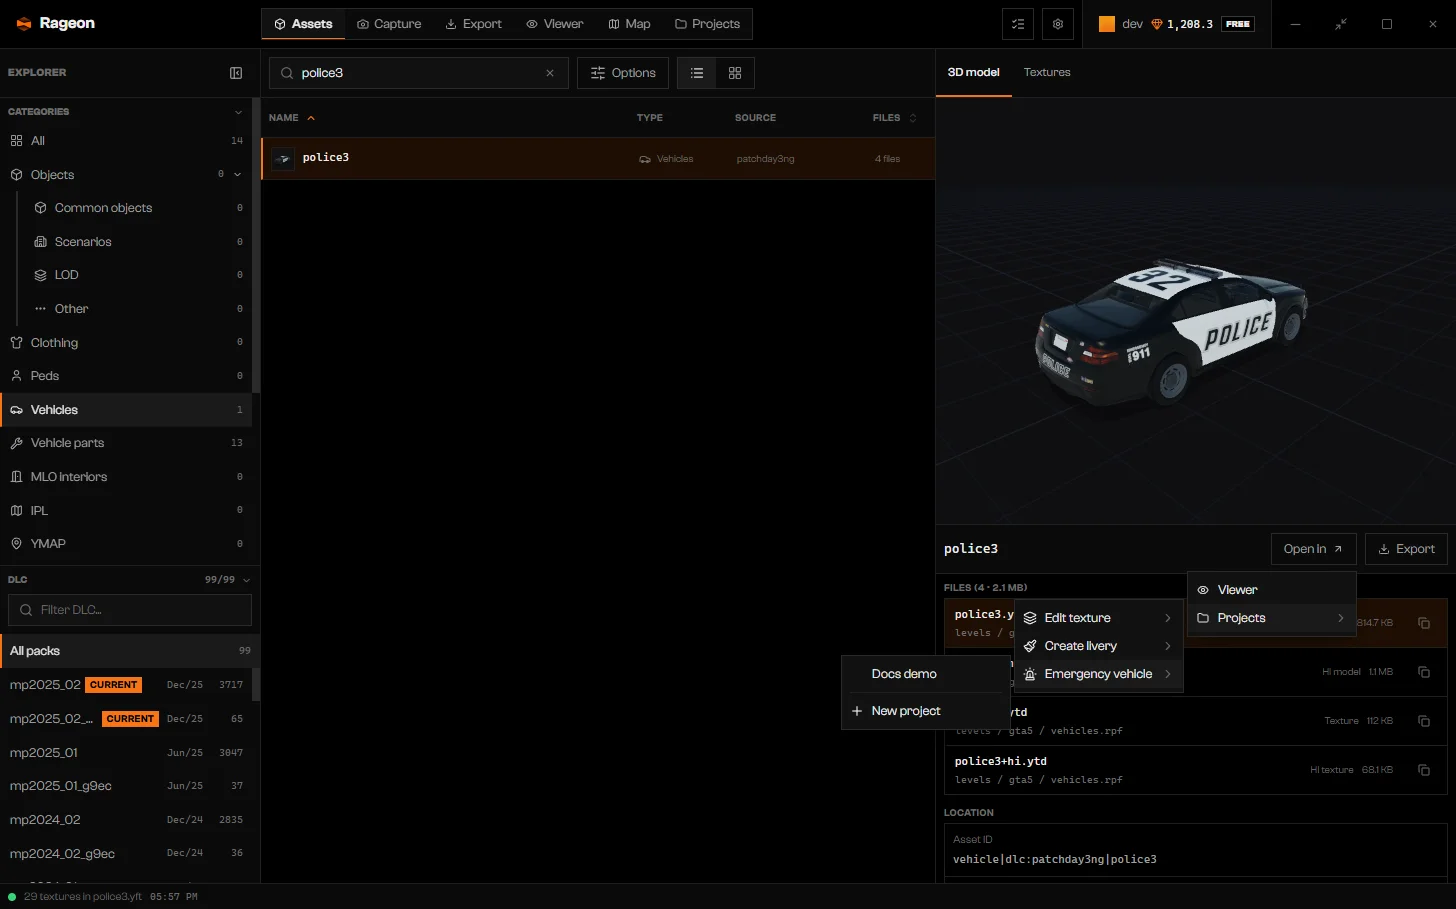The height and width of the screenshot is (909, 1456).
Task: Select the 3D model tab
Action: [x=974, y=72]
